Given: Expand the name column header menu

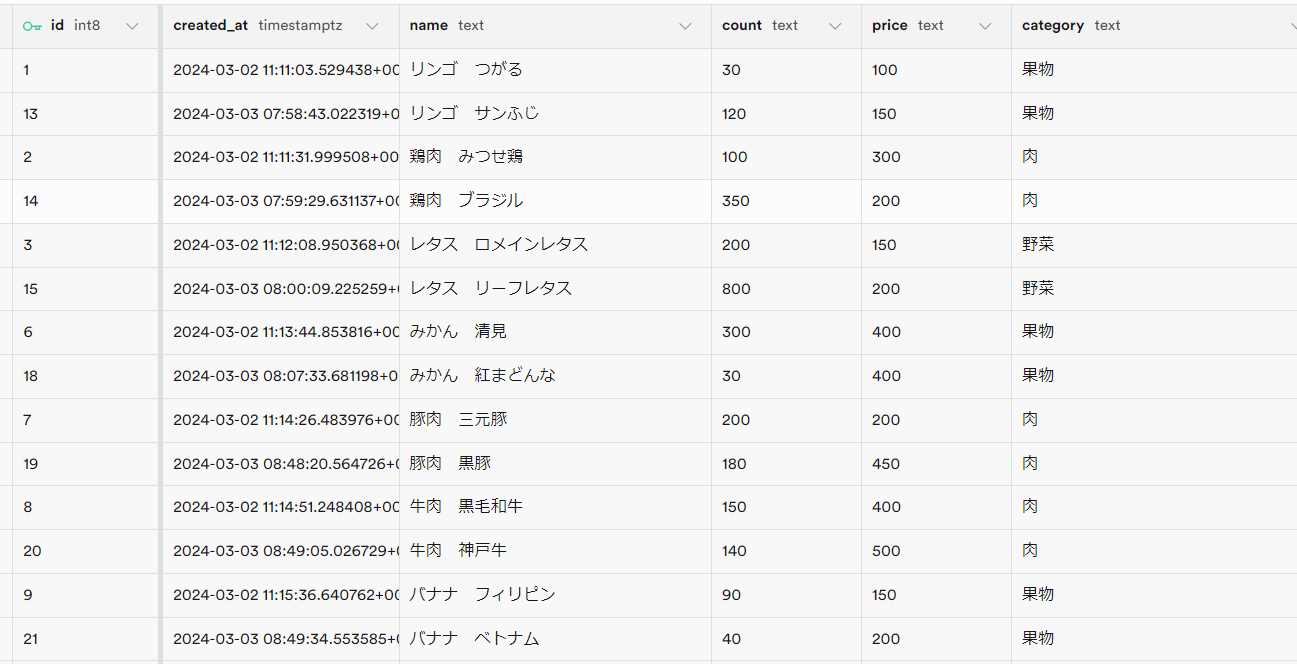Looking at the screenshot, I should [685, 26].
